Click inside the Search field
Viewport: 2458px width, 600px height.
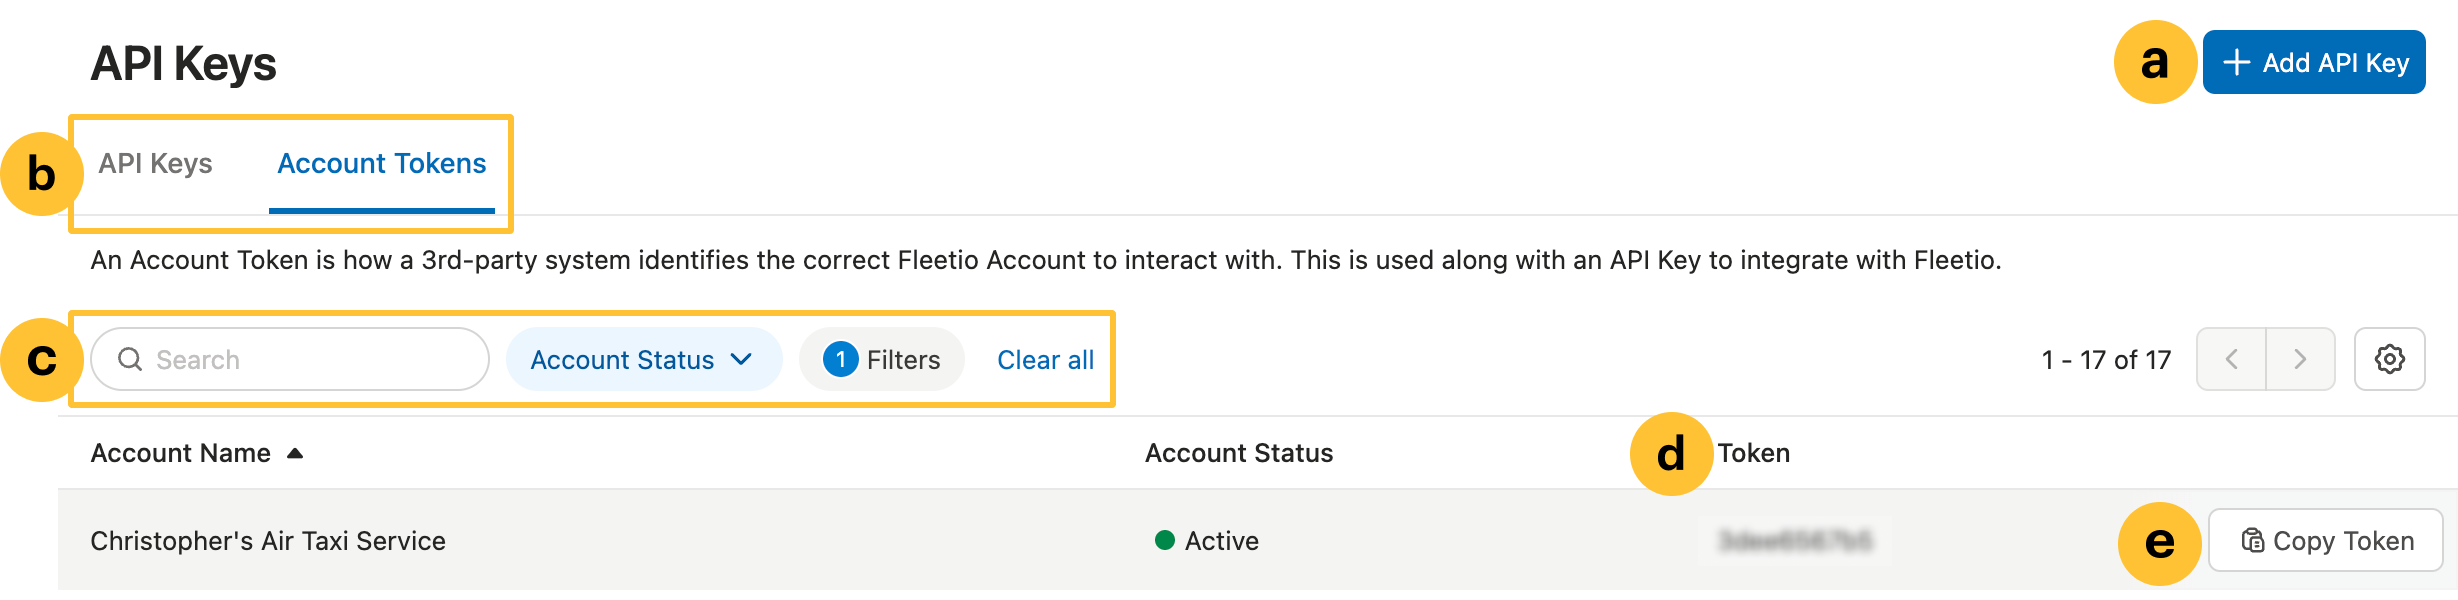click(290, 358)
